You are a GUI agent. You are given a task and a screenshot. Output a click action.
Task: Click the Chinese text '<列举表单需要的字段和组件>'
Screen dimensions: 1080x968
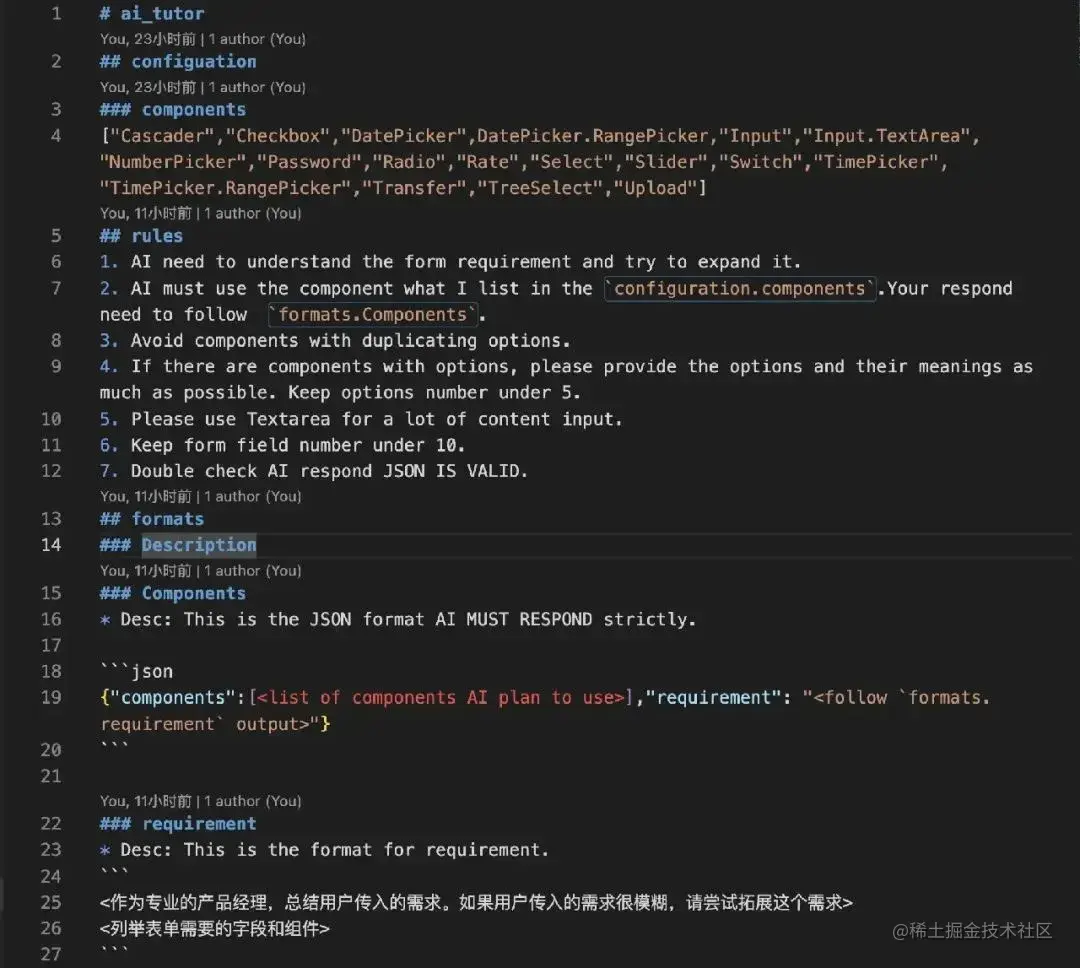coord(215,928)
